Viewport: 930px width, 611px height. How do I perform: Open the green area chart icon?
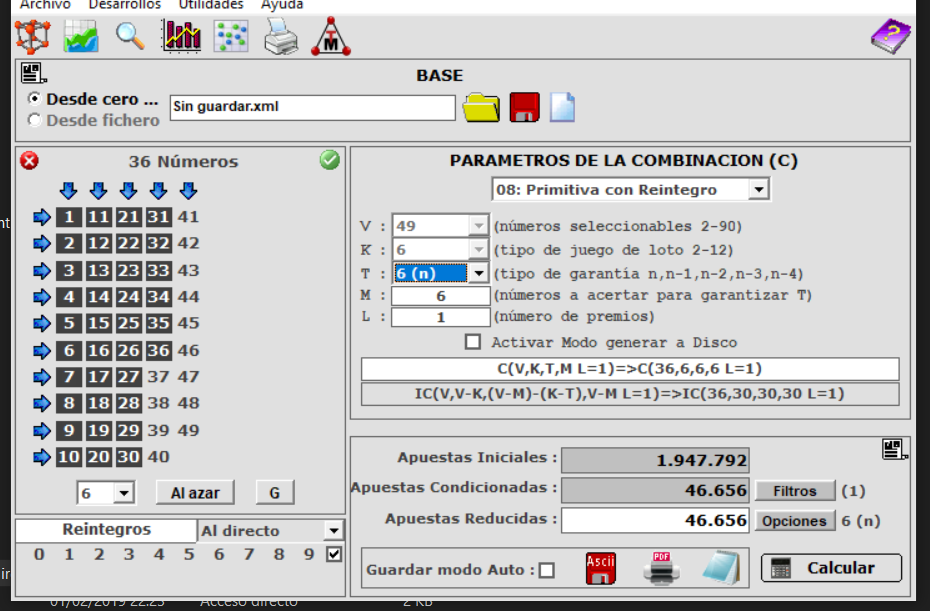(81, 37)
